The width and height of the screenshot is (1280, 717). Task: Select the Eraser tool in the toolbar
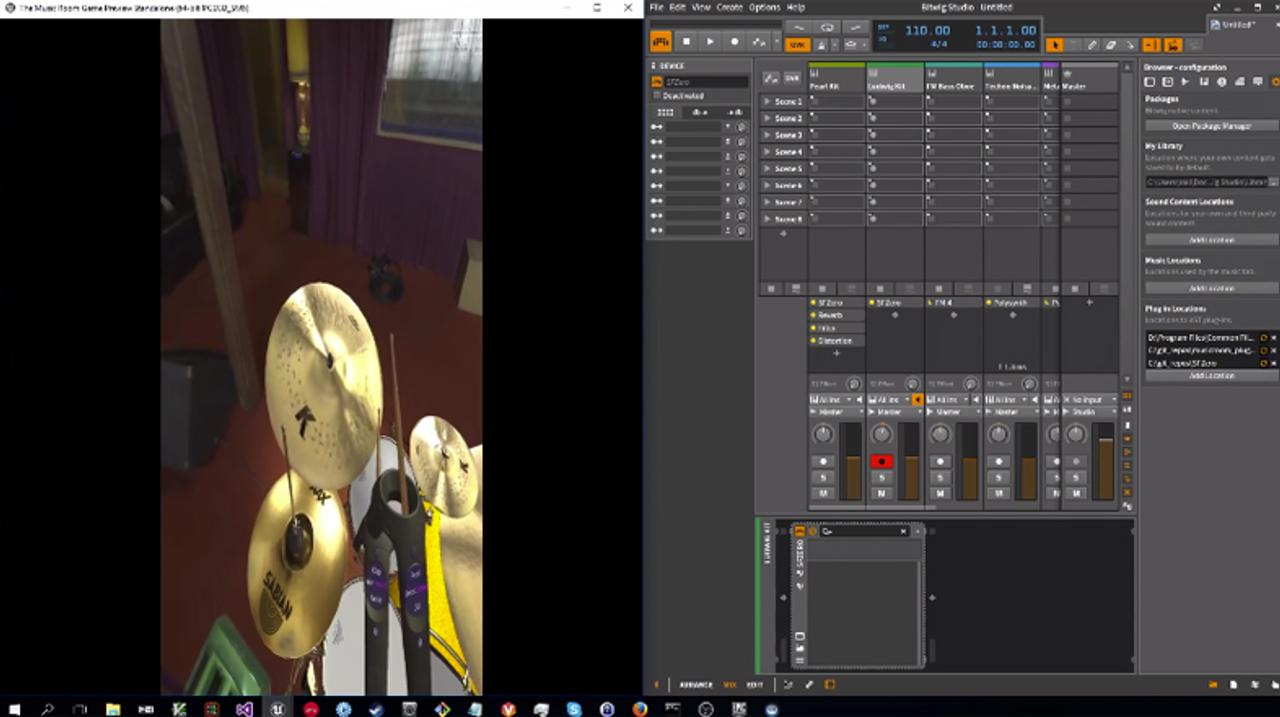(1112, 44)
